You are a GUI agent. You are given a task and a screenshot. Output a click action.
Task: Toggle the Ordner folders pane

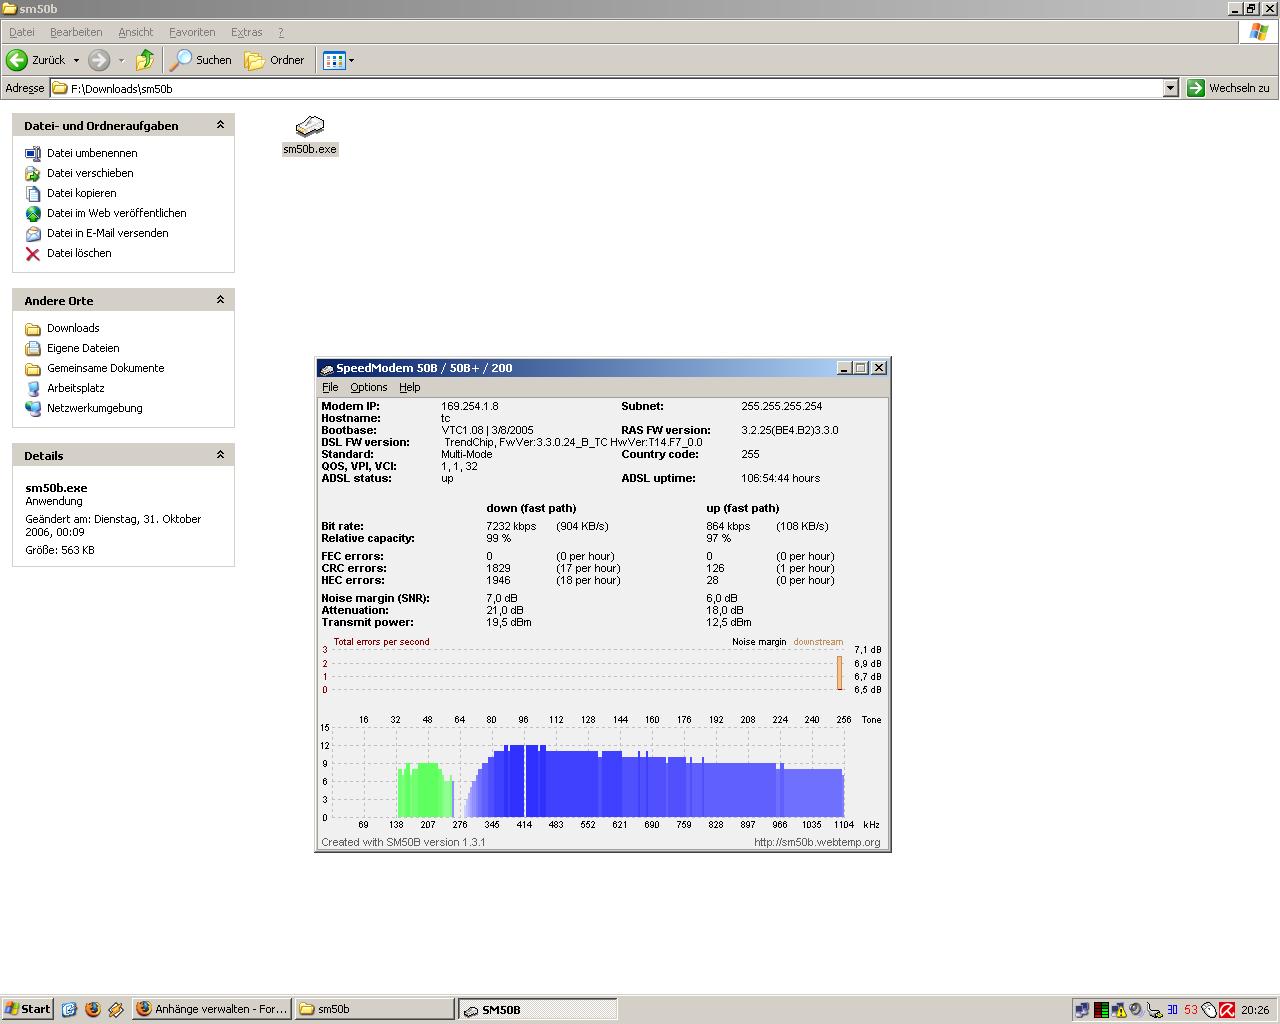pyautogui.click(x=274, y=60)
